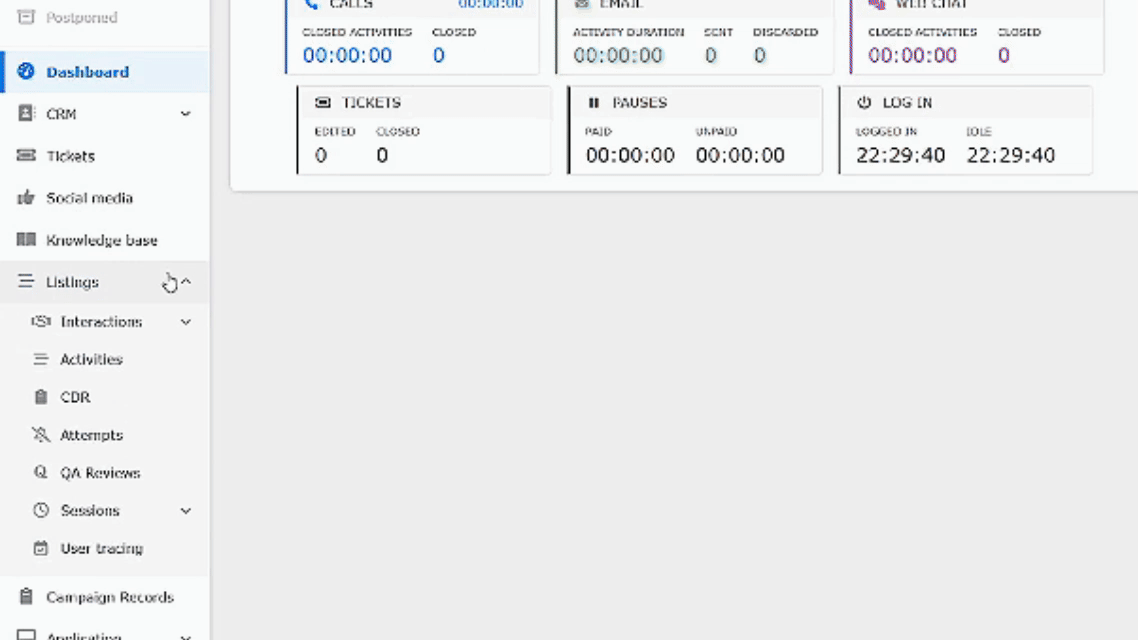Click the User tracing icon

pos(41,548)
